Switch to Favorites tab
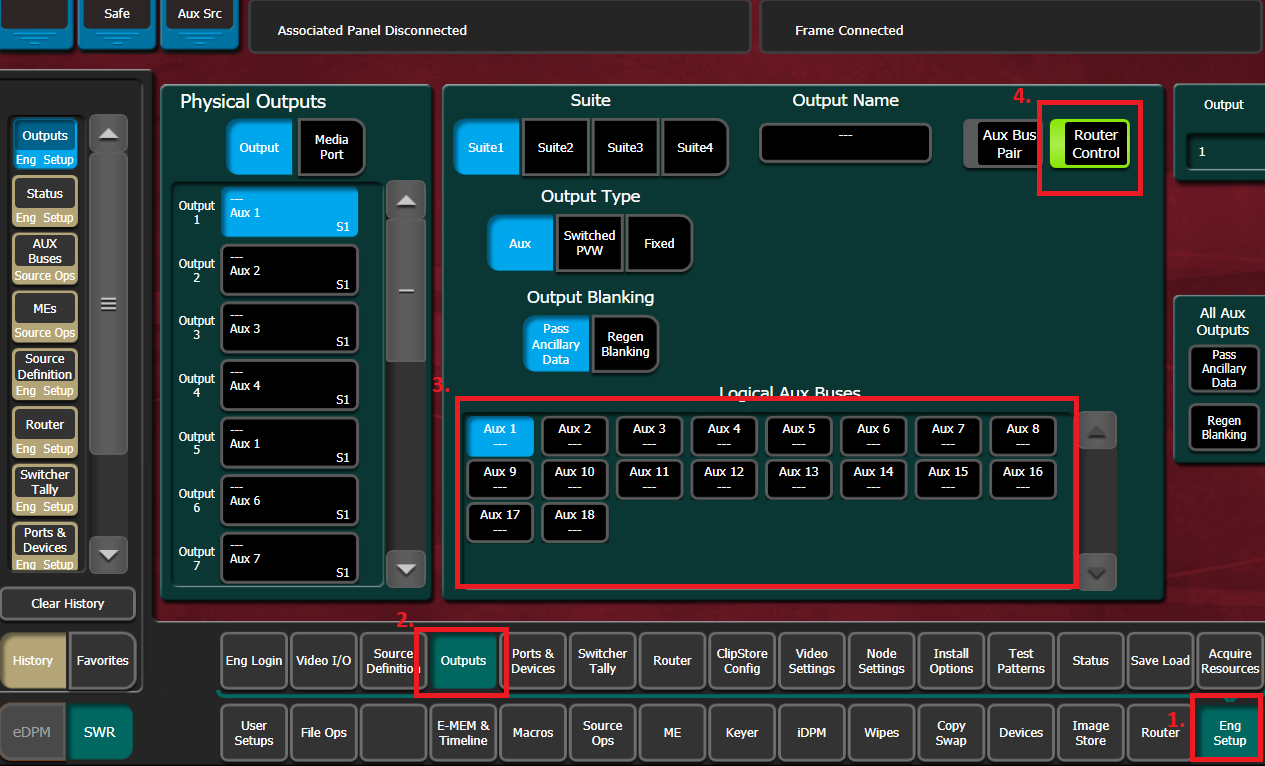The height and width of the screenshot is (766, 1265). [x=103, y=661]
